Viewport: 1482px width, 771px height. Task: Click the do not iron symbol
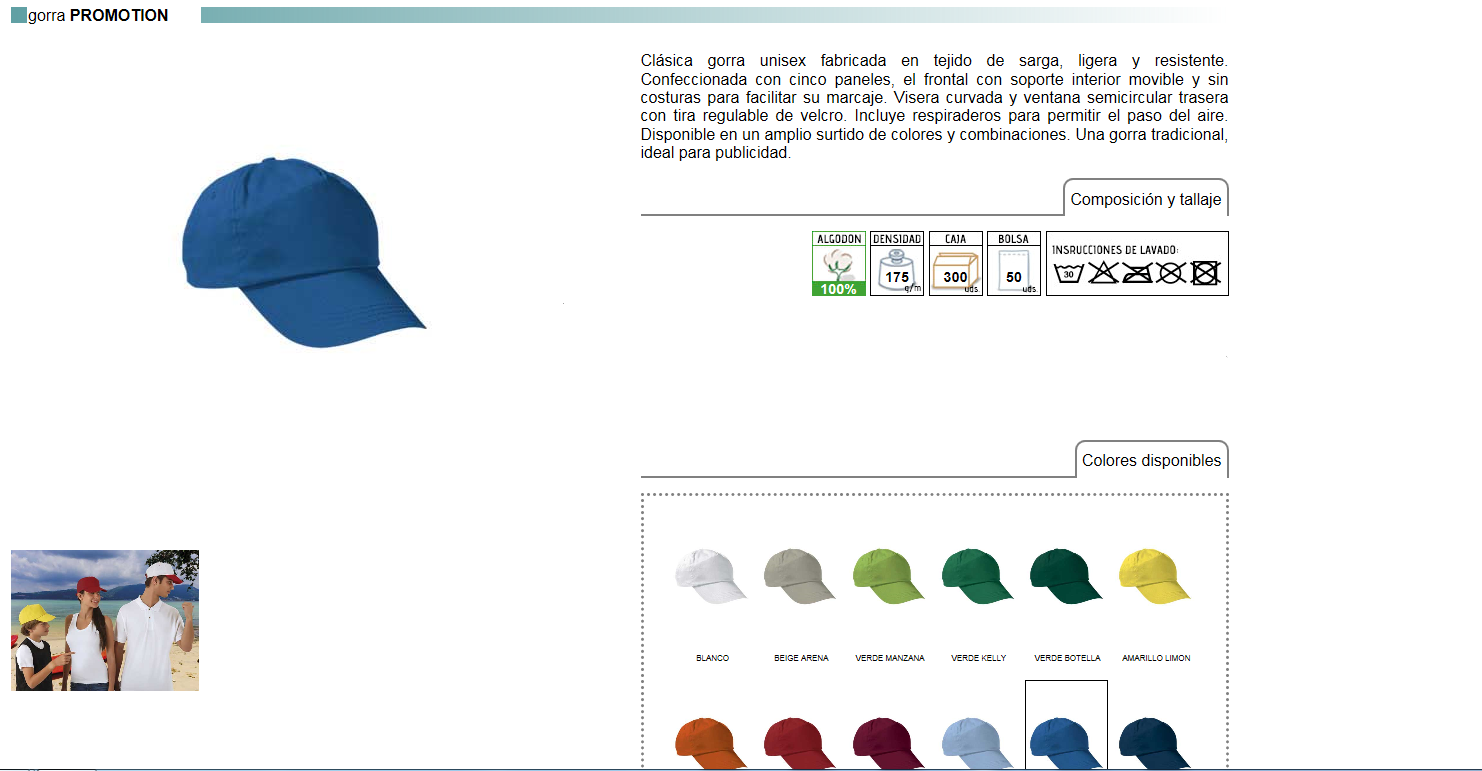[x=1138, y=272]
